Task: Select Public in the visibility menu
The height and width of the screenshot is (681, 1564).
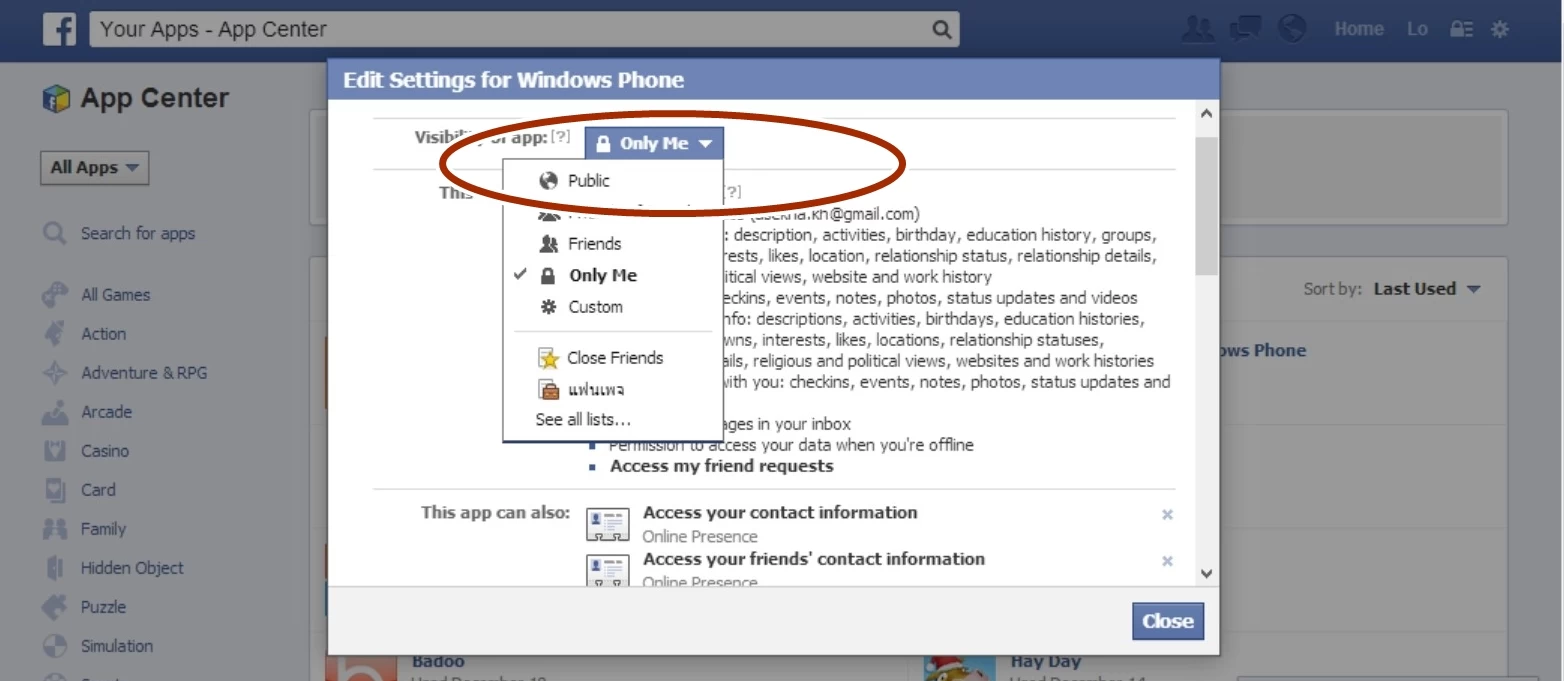Action: point(612,181)
